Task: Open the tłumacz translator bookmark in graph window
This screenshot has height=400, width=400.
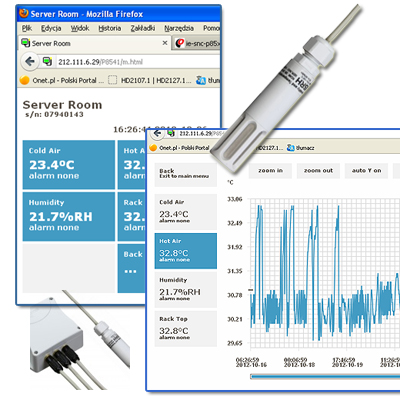Action: point(301,148)
